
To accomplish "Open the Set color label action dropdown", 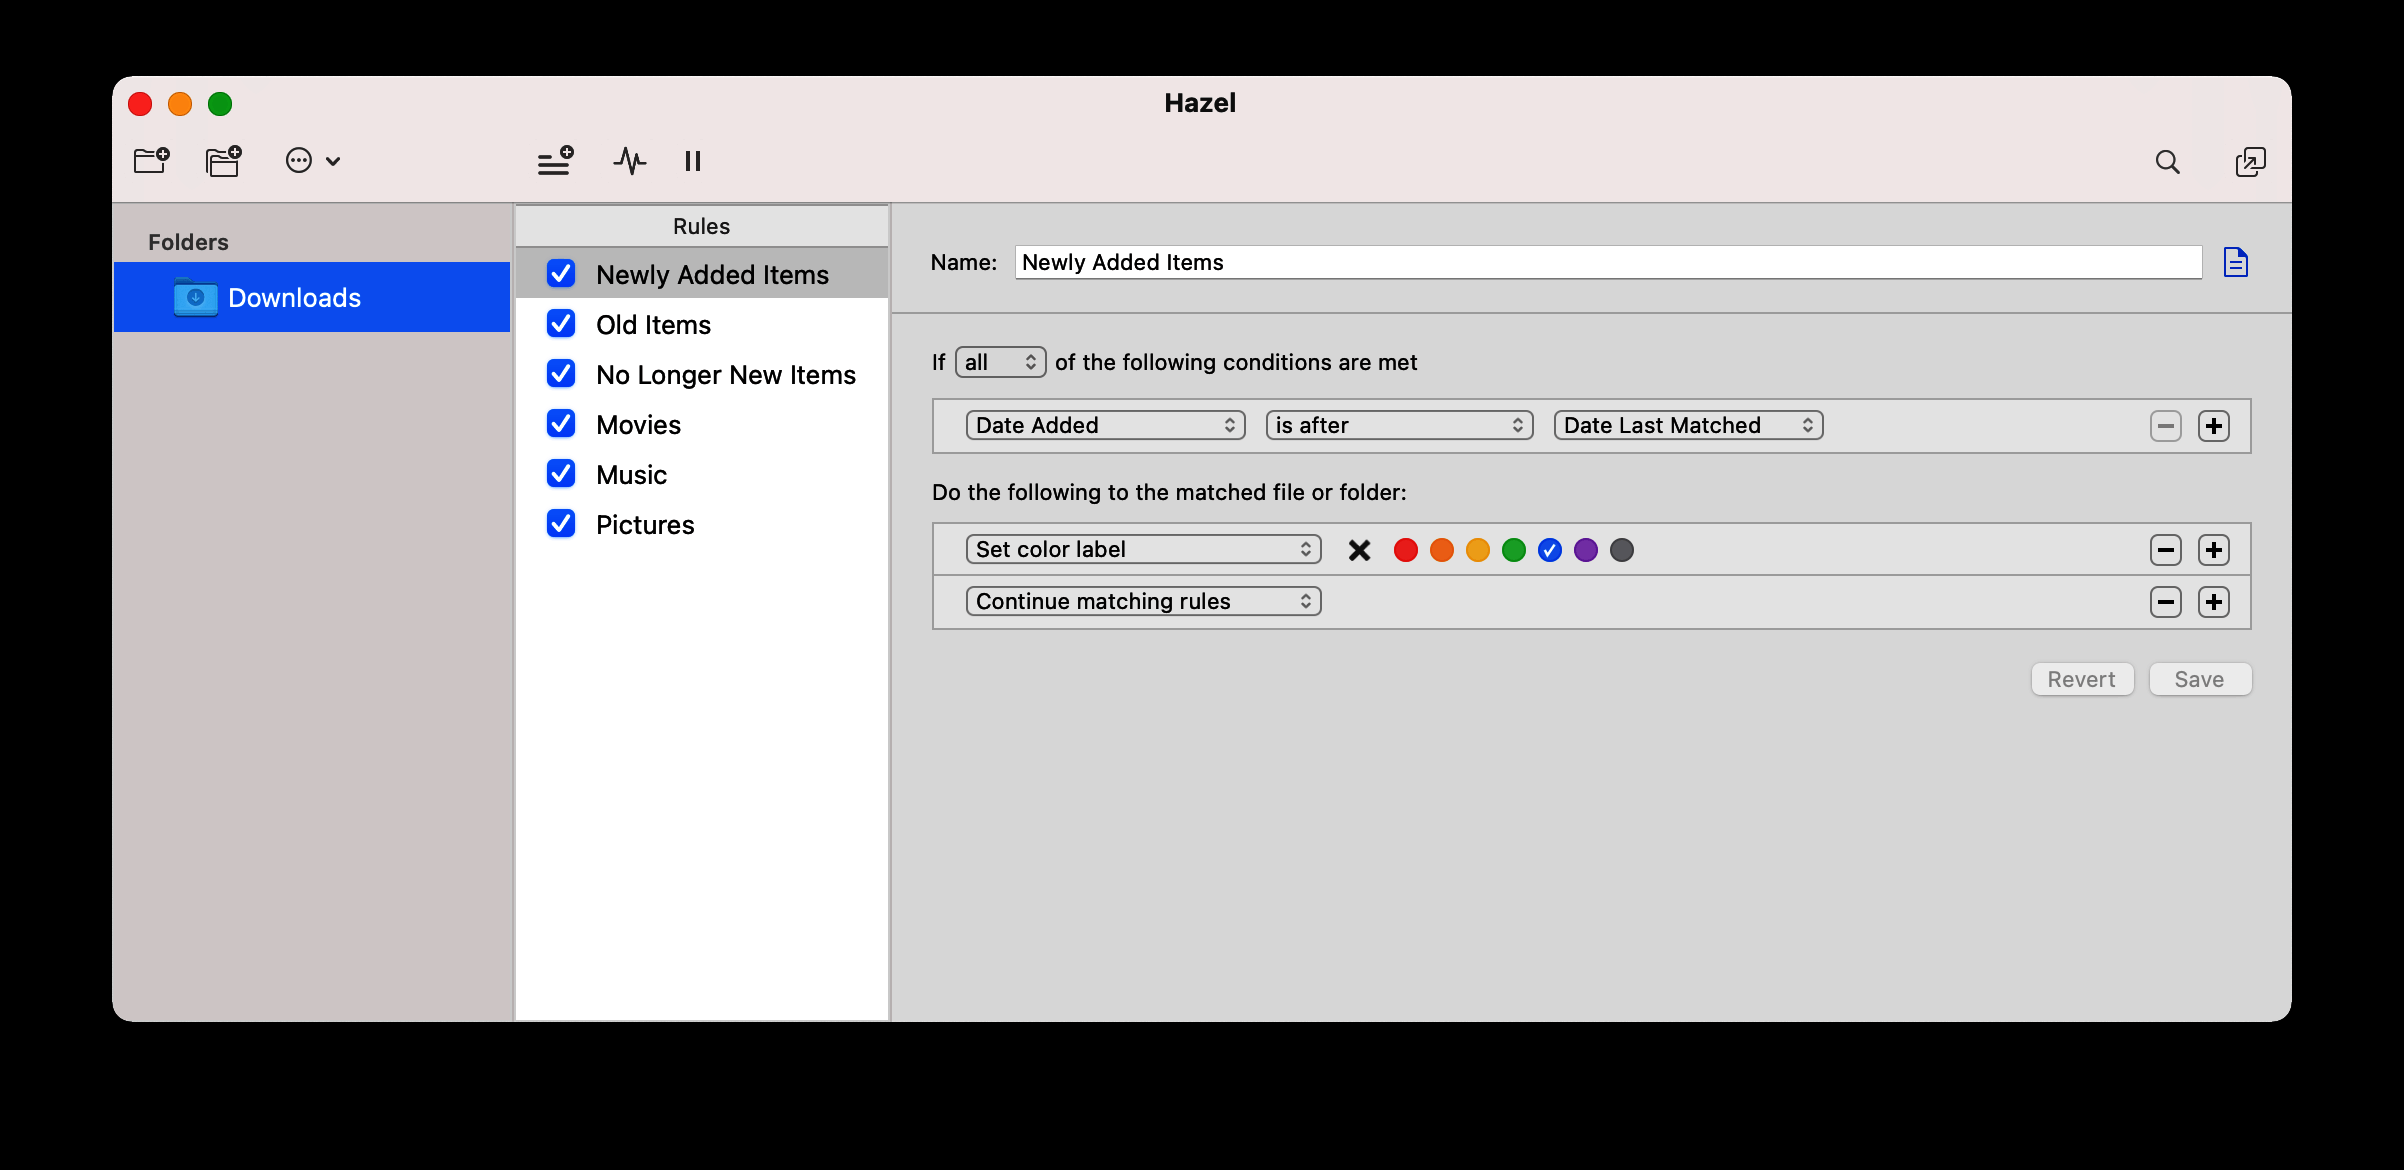I will [1143, 549].
